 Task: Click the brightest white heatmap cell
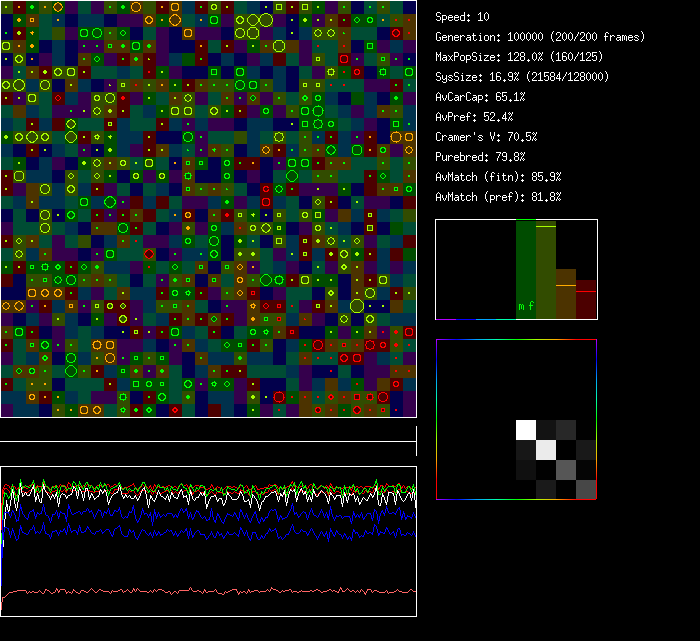pos(526,430)
